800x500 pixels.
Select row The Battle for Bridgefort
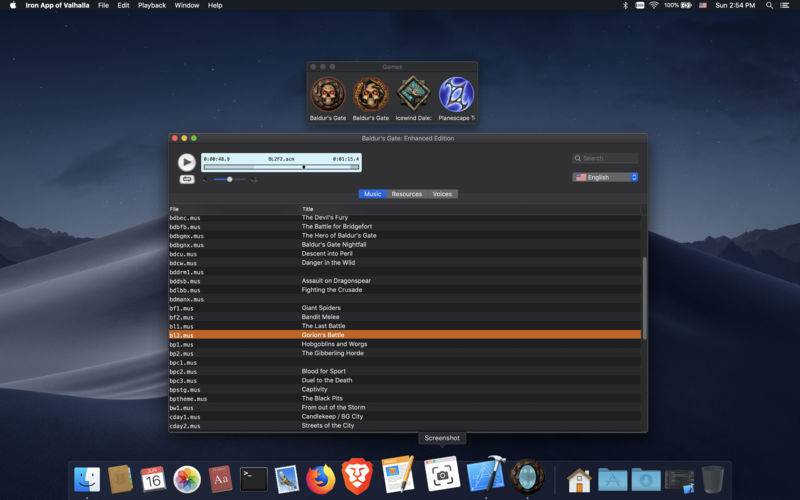click(405, 227)
